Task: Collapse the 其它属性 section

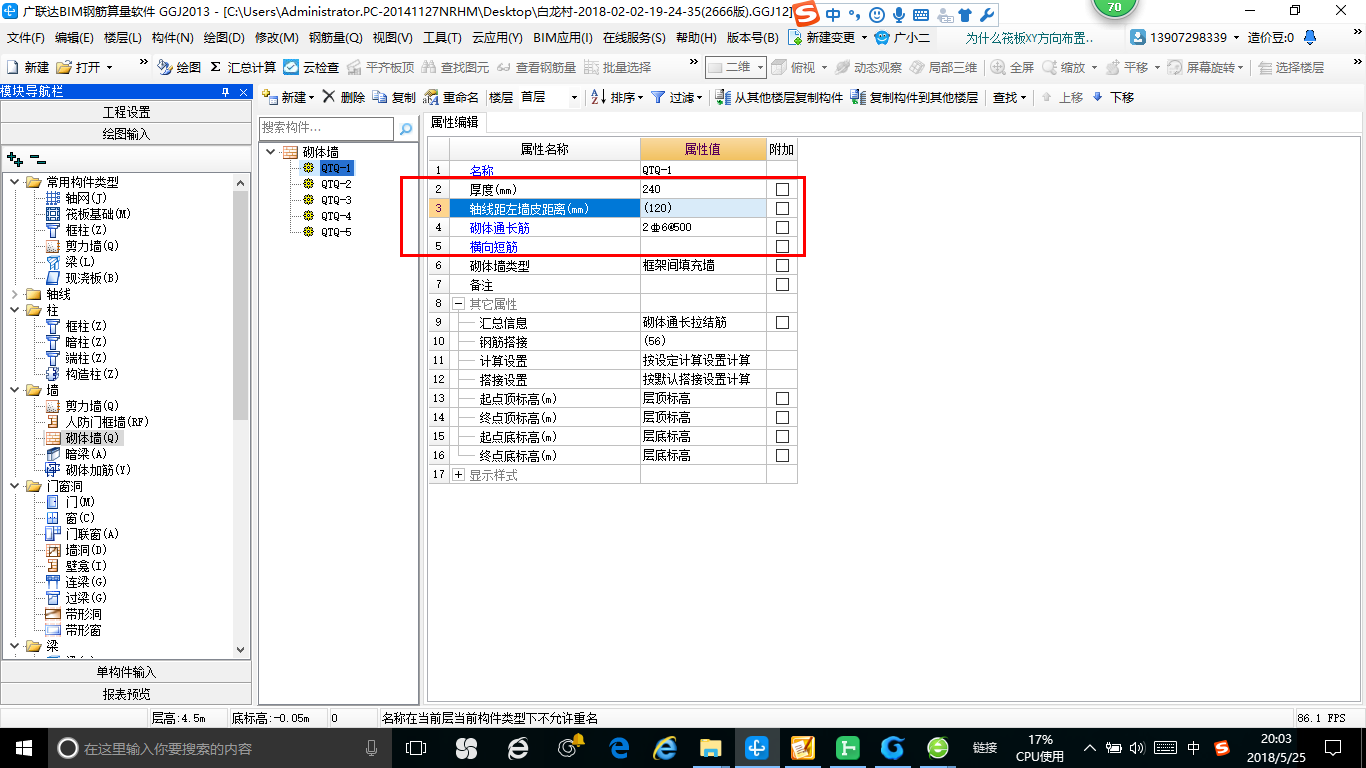Action: point(458,303)
